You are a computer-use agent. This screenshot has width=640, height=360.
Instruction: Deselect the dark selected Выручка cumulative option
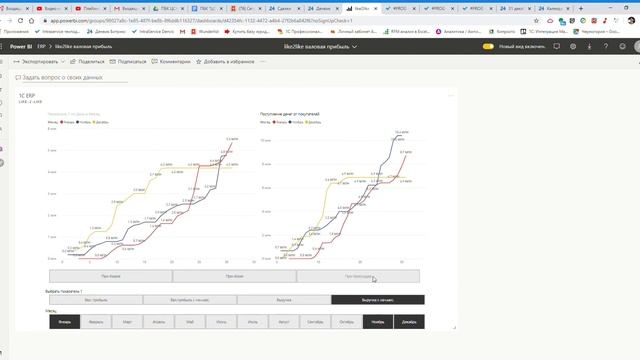click(x=378, y=300)
